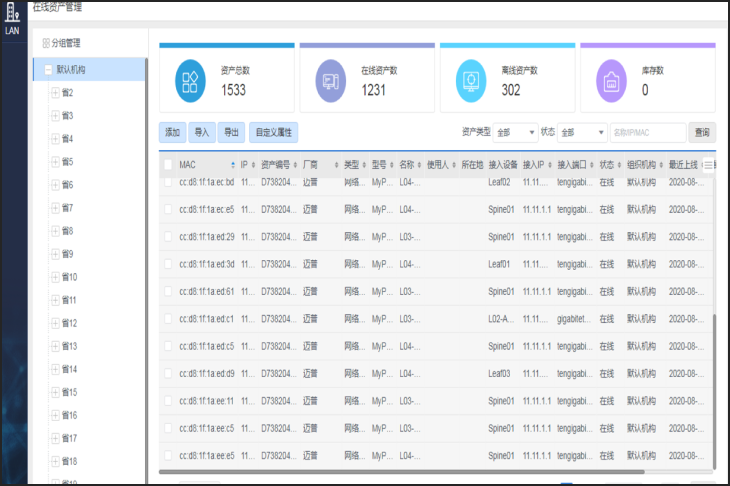Toggle the select-all checkbox in the table header
Image resolution: width=730 pixels, height=486 pixels.
tap(168, 165)
